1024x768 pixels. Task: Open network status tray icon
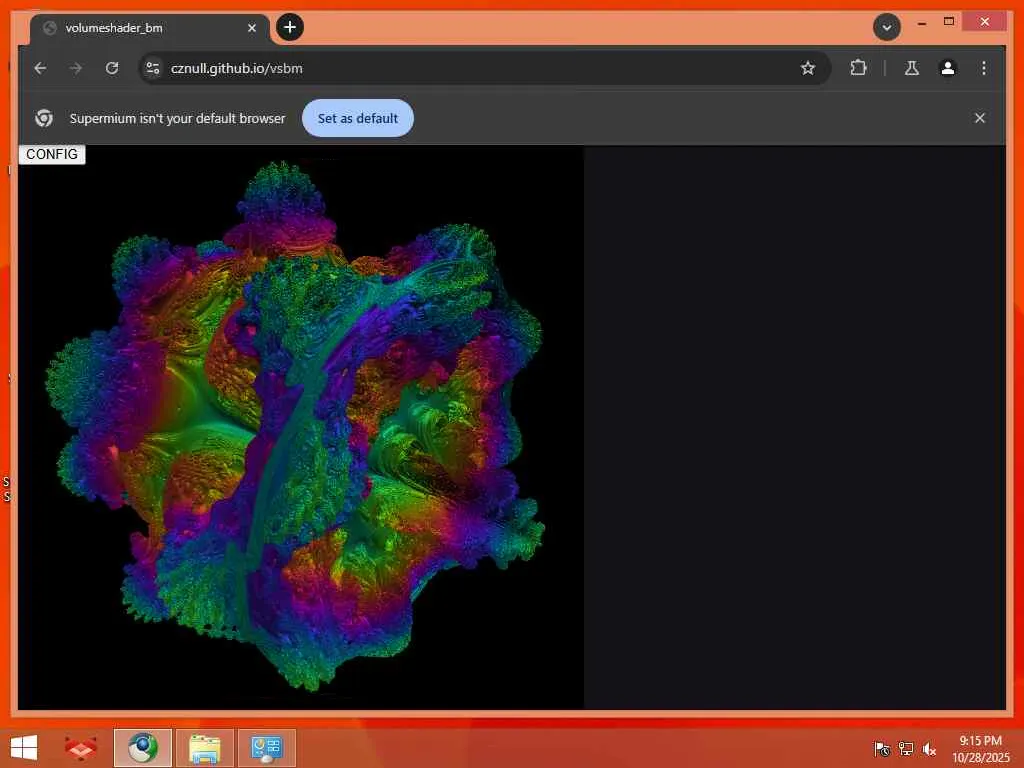pyautogui.click(x=906, y=748)
